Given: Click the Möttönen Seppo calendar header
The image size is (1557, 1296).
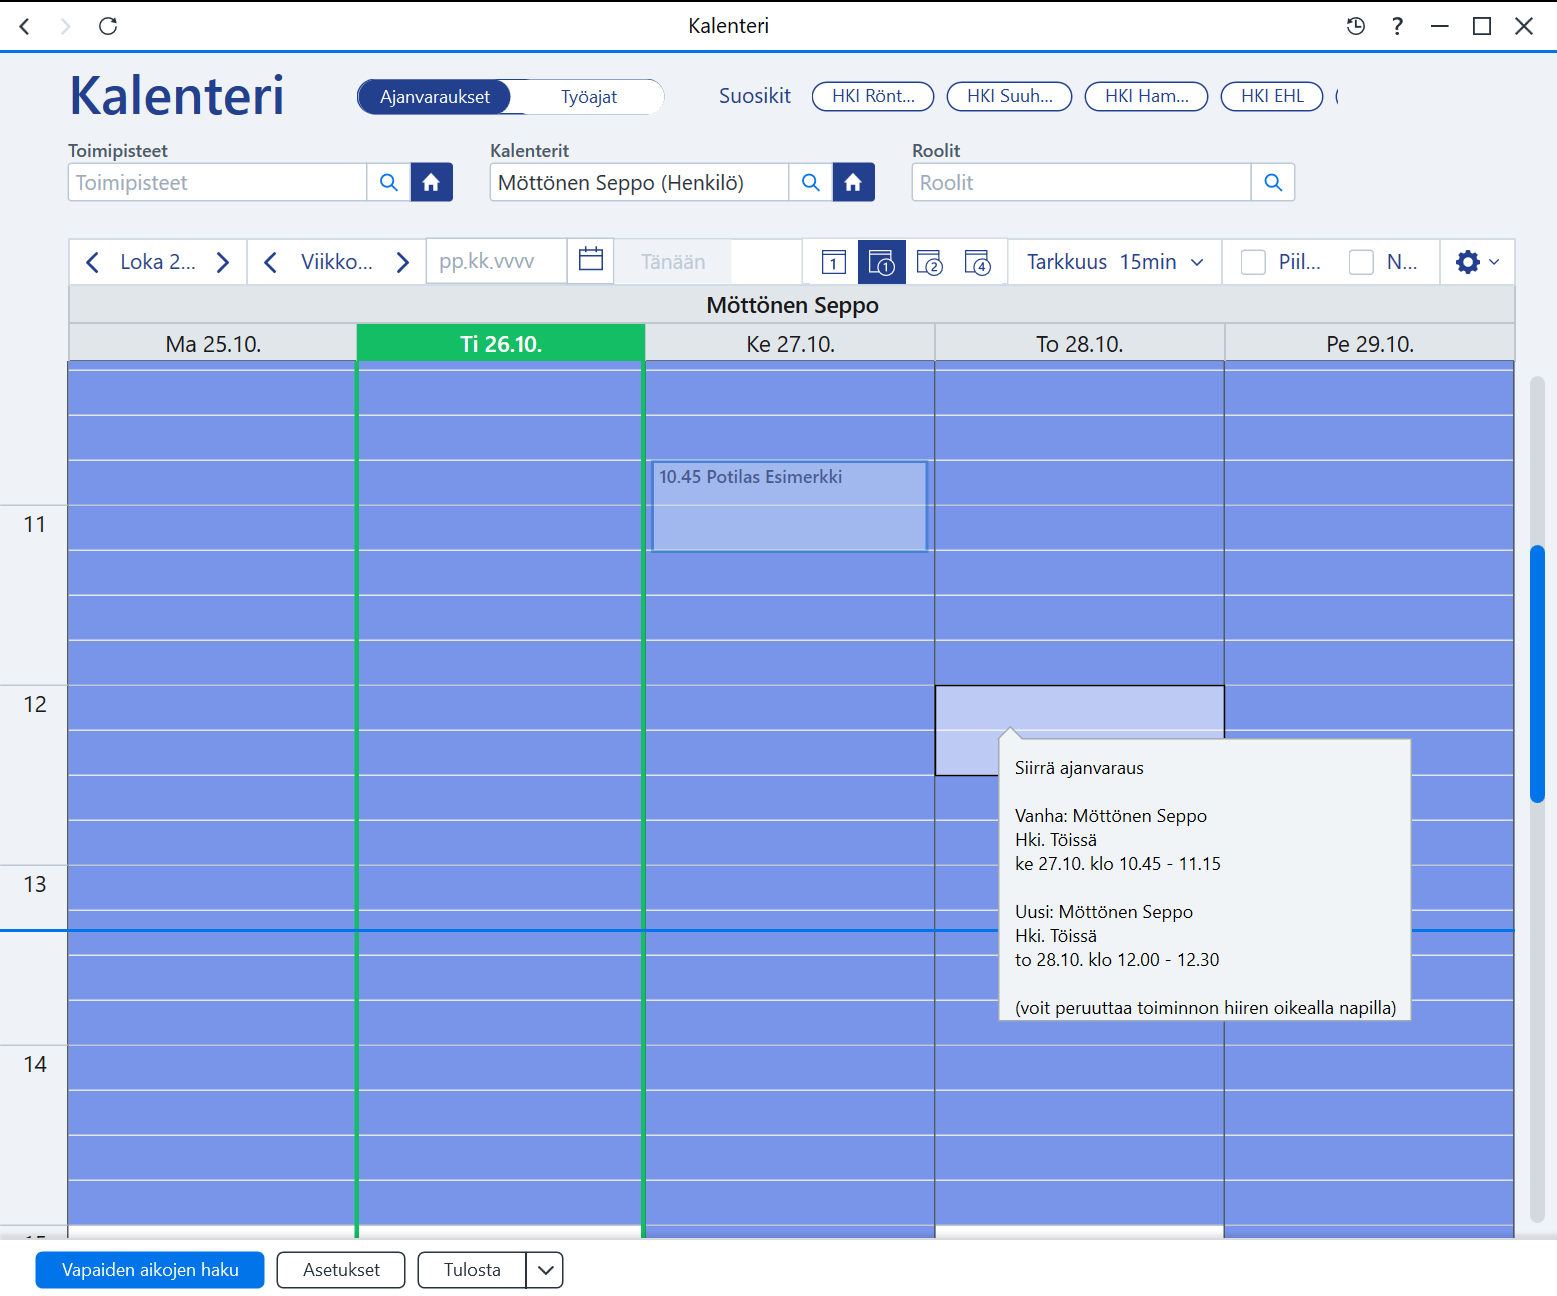Looking at the screenshot, I should point(792,305).
